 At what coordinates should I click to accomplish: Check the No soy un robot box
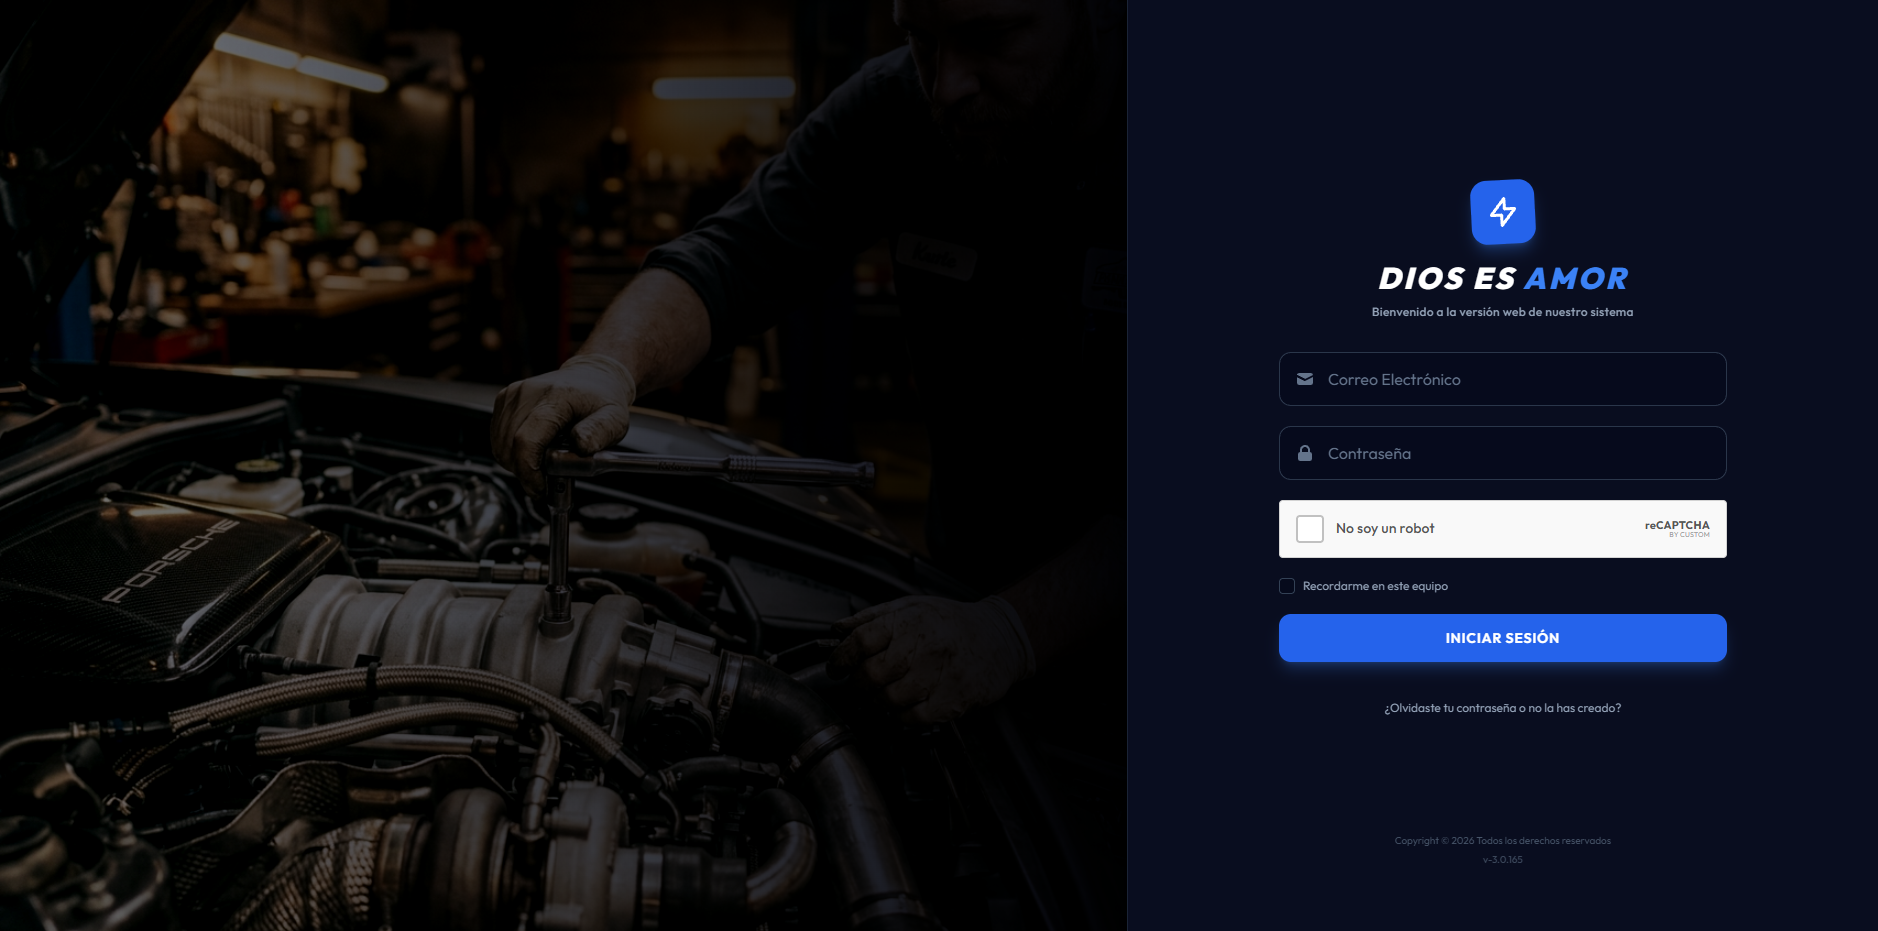coord(1310,529)
